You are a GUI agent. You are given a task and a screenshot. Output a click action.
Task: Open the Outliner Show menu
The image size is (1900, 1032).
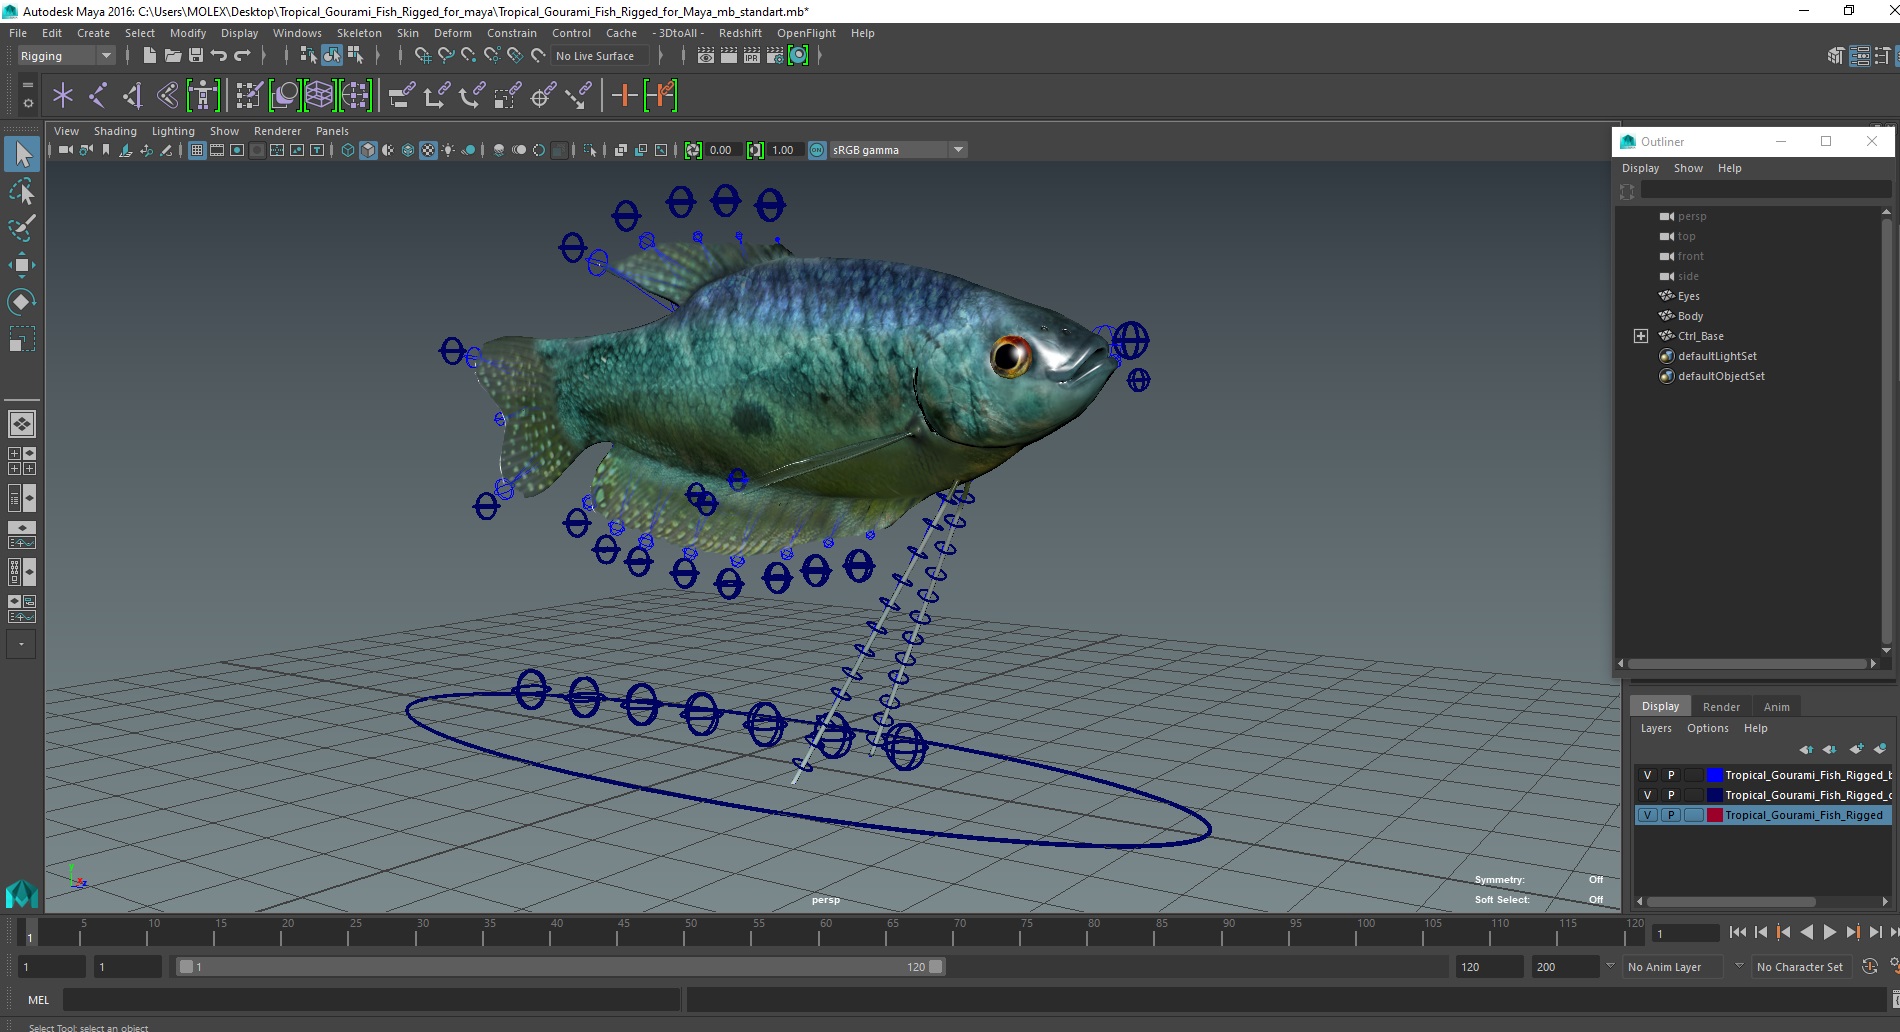[1688, 168]
